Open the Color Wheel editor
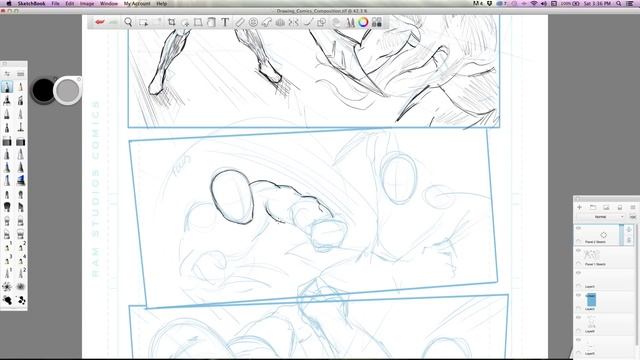This screenshot has height=360, width=640. point(363,22)
